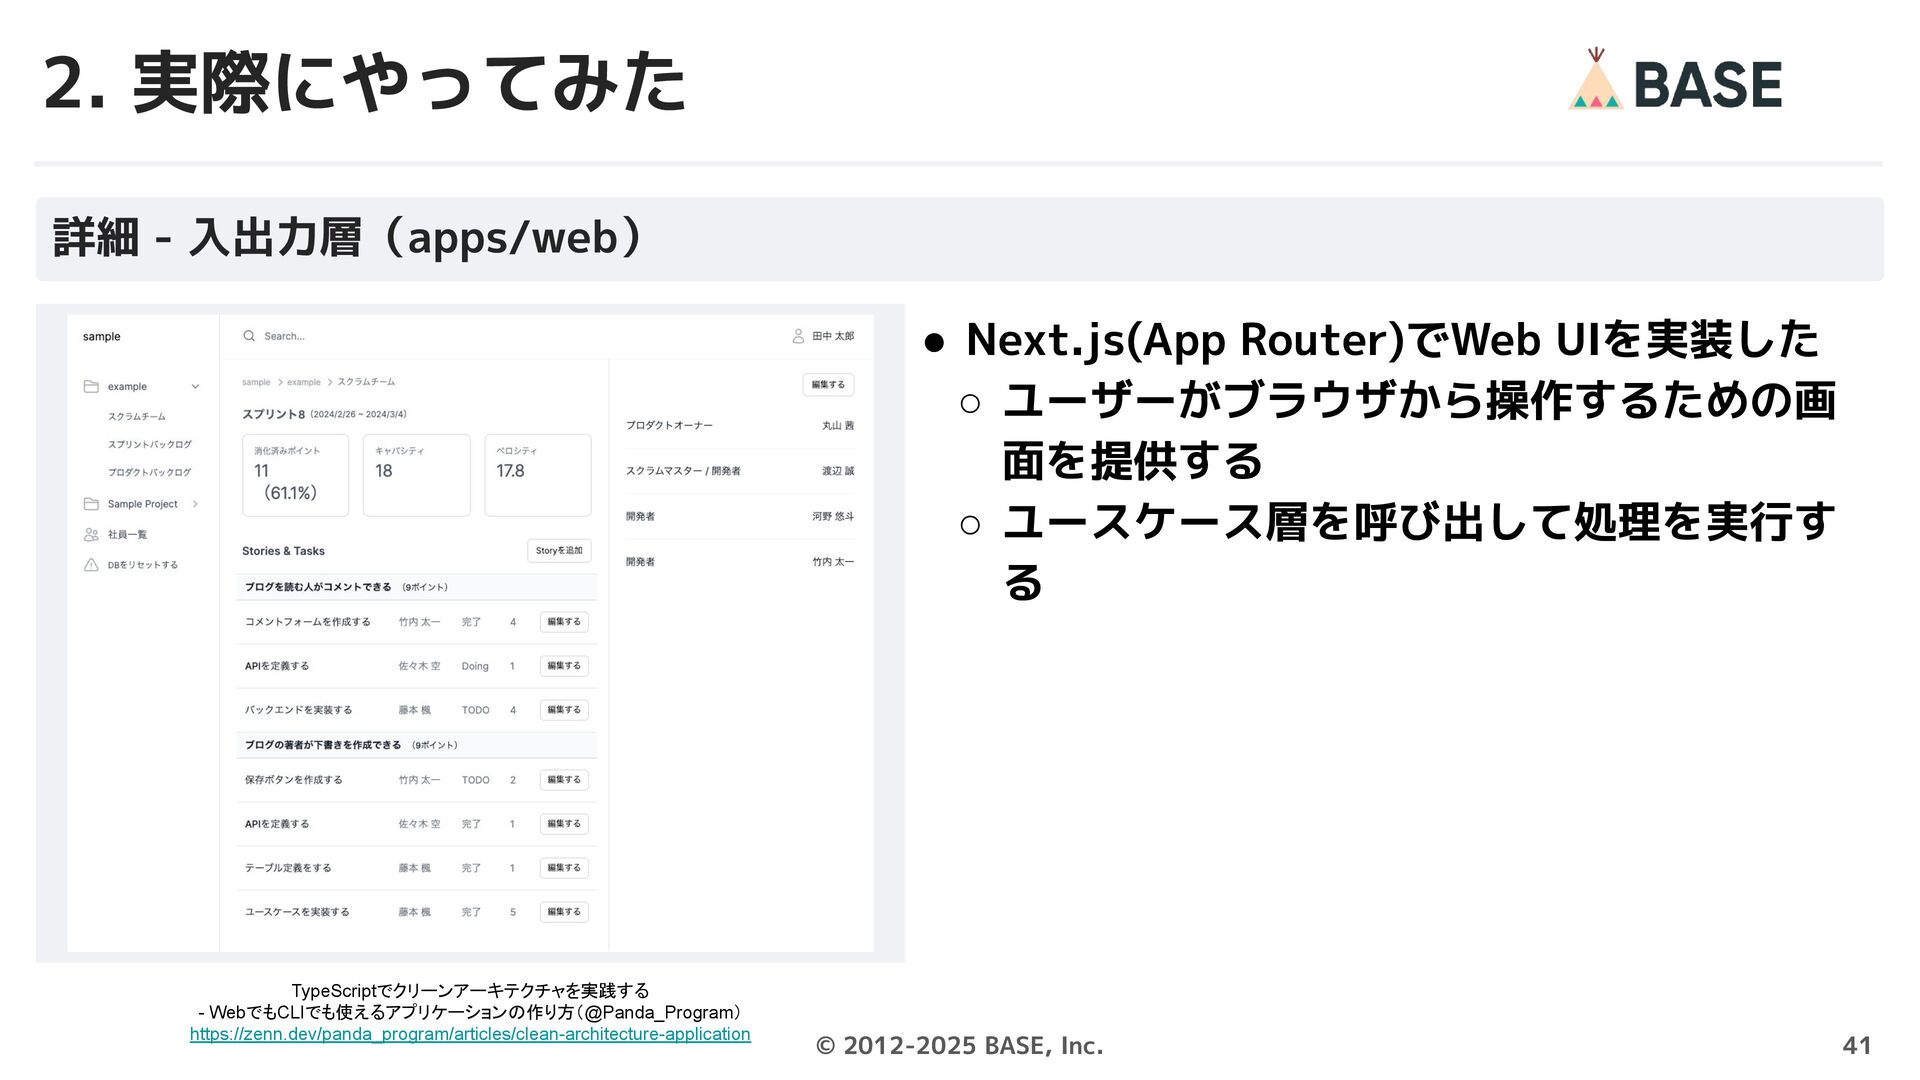Click the 社員一覧 people icon

[91, 534]
